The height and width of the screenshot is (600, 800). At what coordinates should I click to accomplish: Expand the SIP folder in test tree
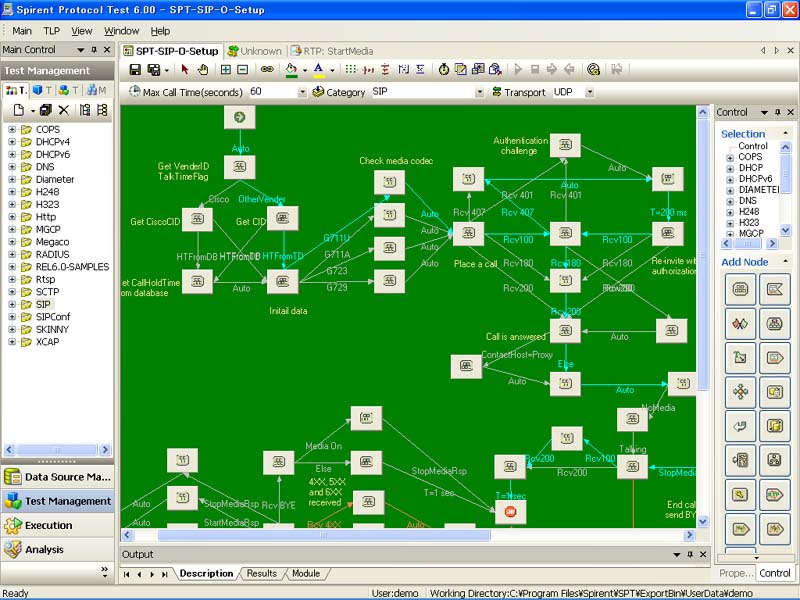pos(12,305)
